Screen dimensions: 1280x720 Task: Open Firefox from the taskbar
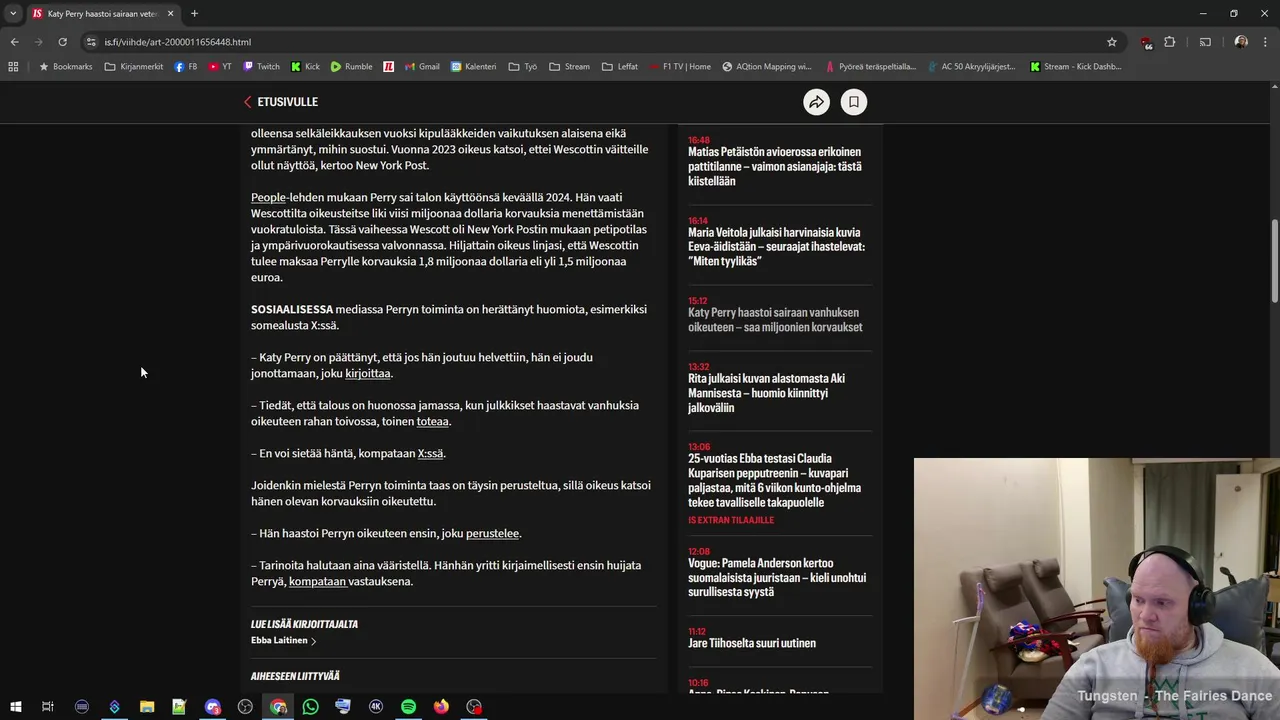[441, 707]
